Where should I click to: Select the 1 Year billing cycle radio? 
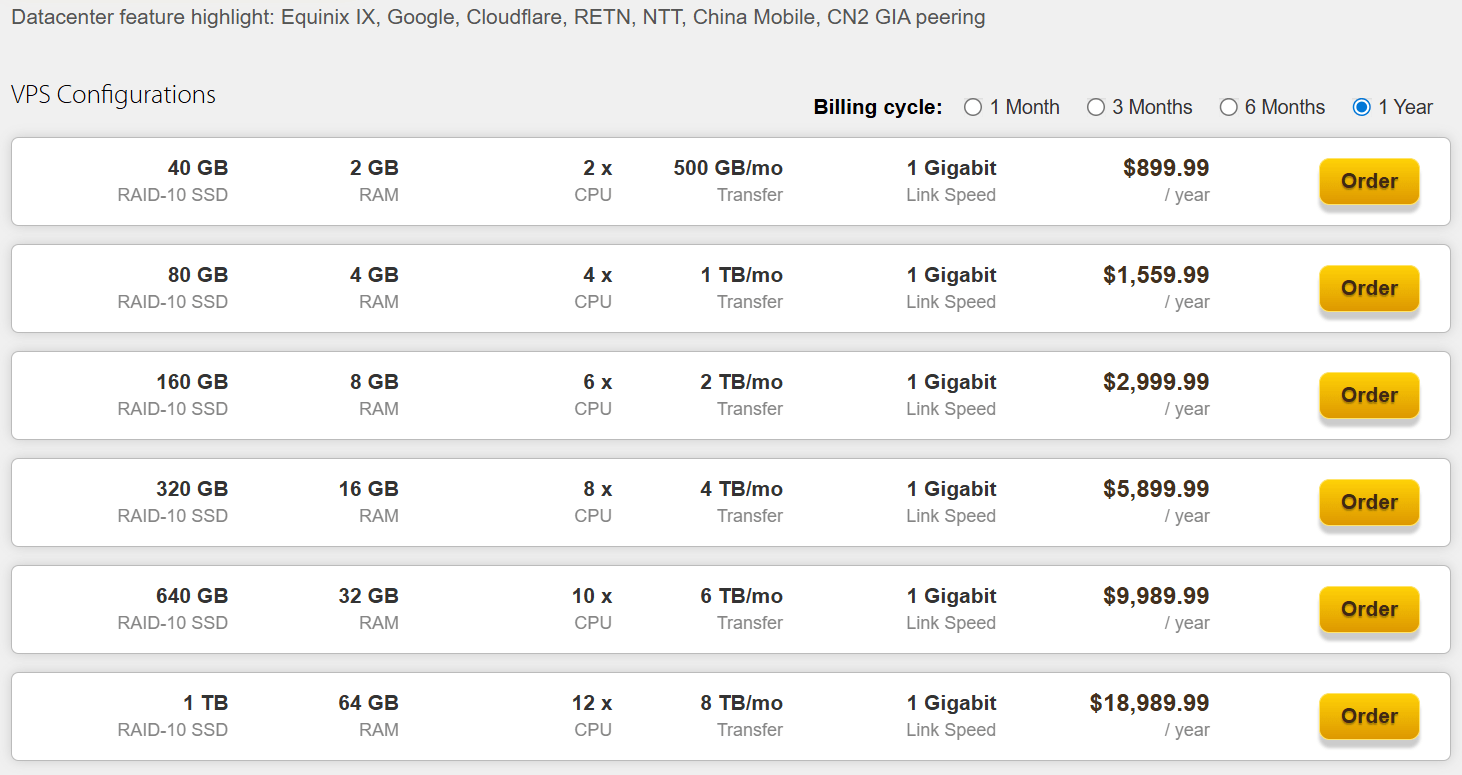pos(1361,107)
